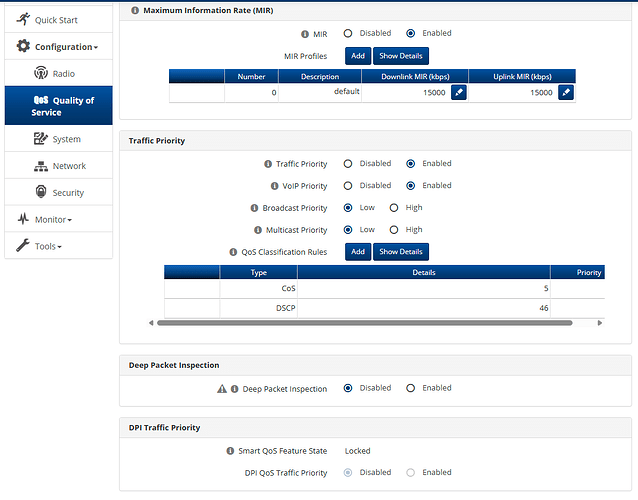Click the Configuration gear icon
Screen dimensions: 638x500
(x=23, y=46)
